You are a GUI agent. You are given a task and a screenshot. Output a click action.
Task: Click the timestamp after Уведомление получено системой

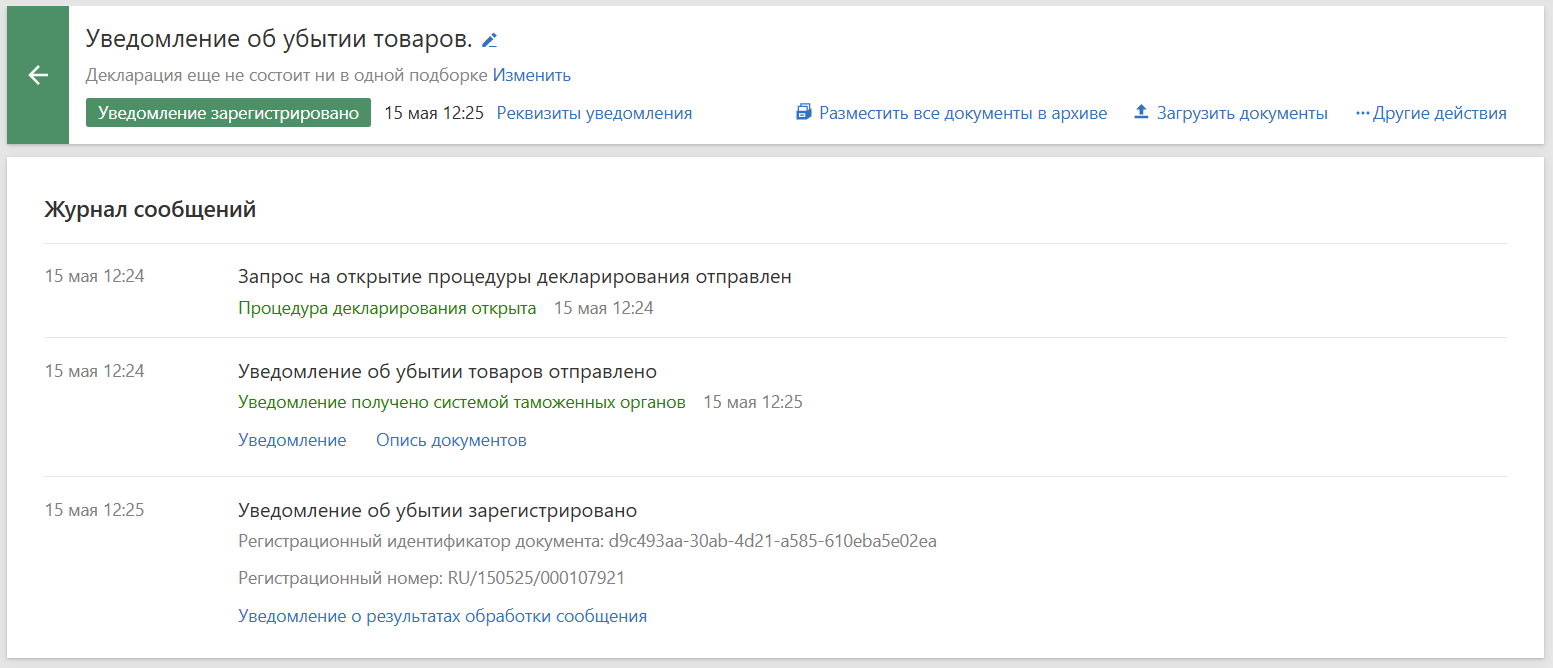753,402
